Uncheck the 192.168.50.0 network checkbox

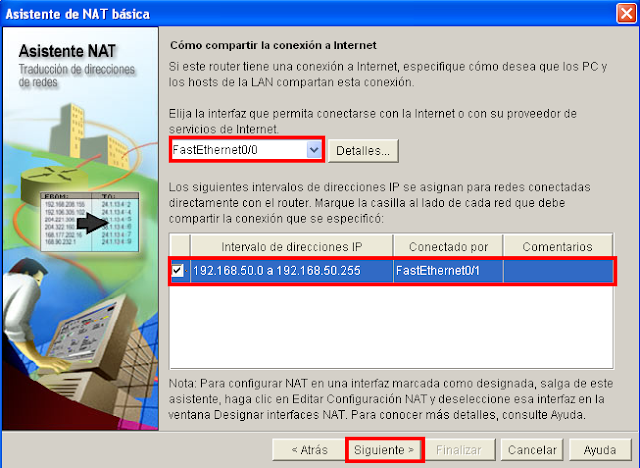coord(178,270)
